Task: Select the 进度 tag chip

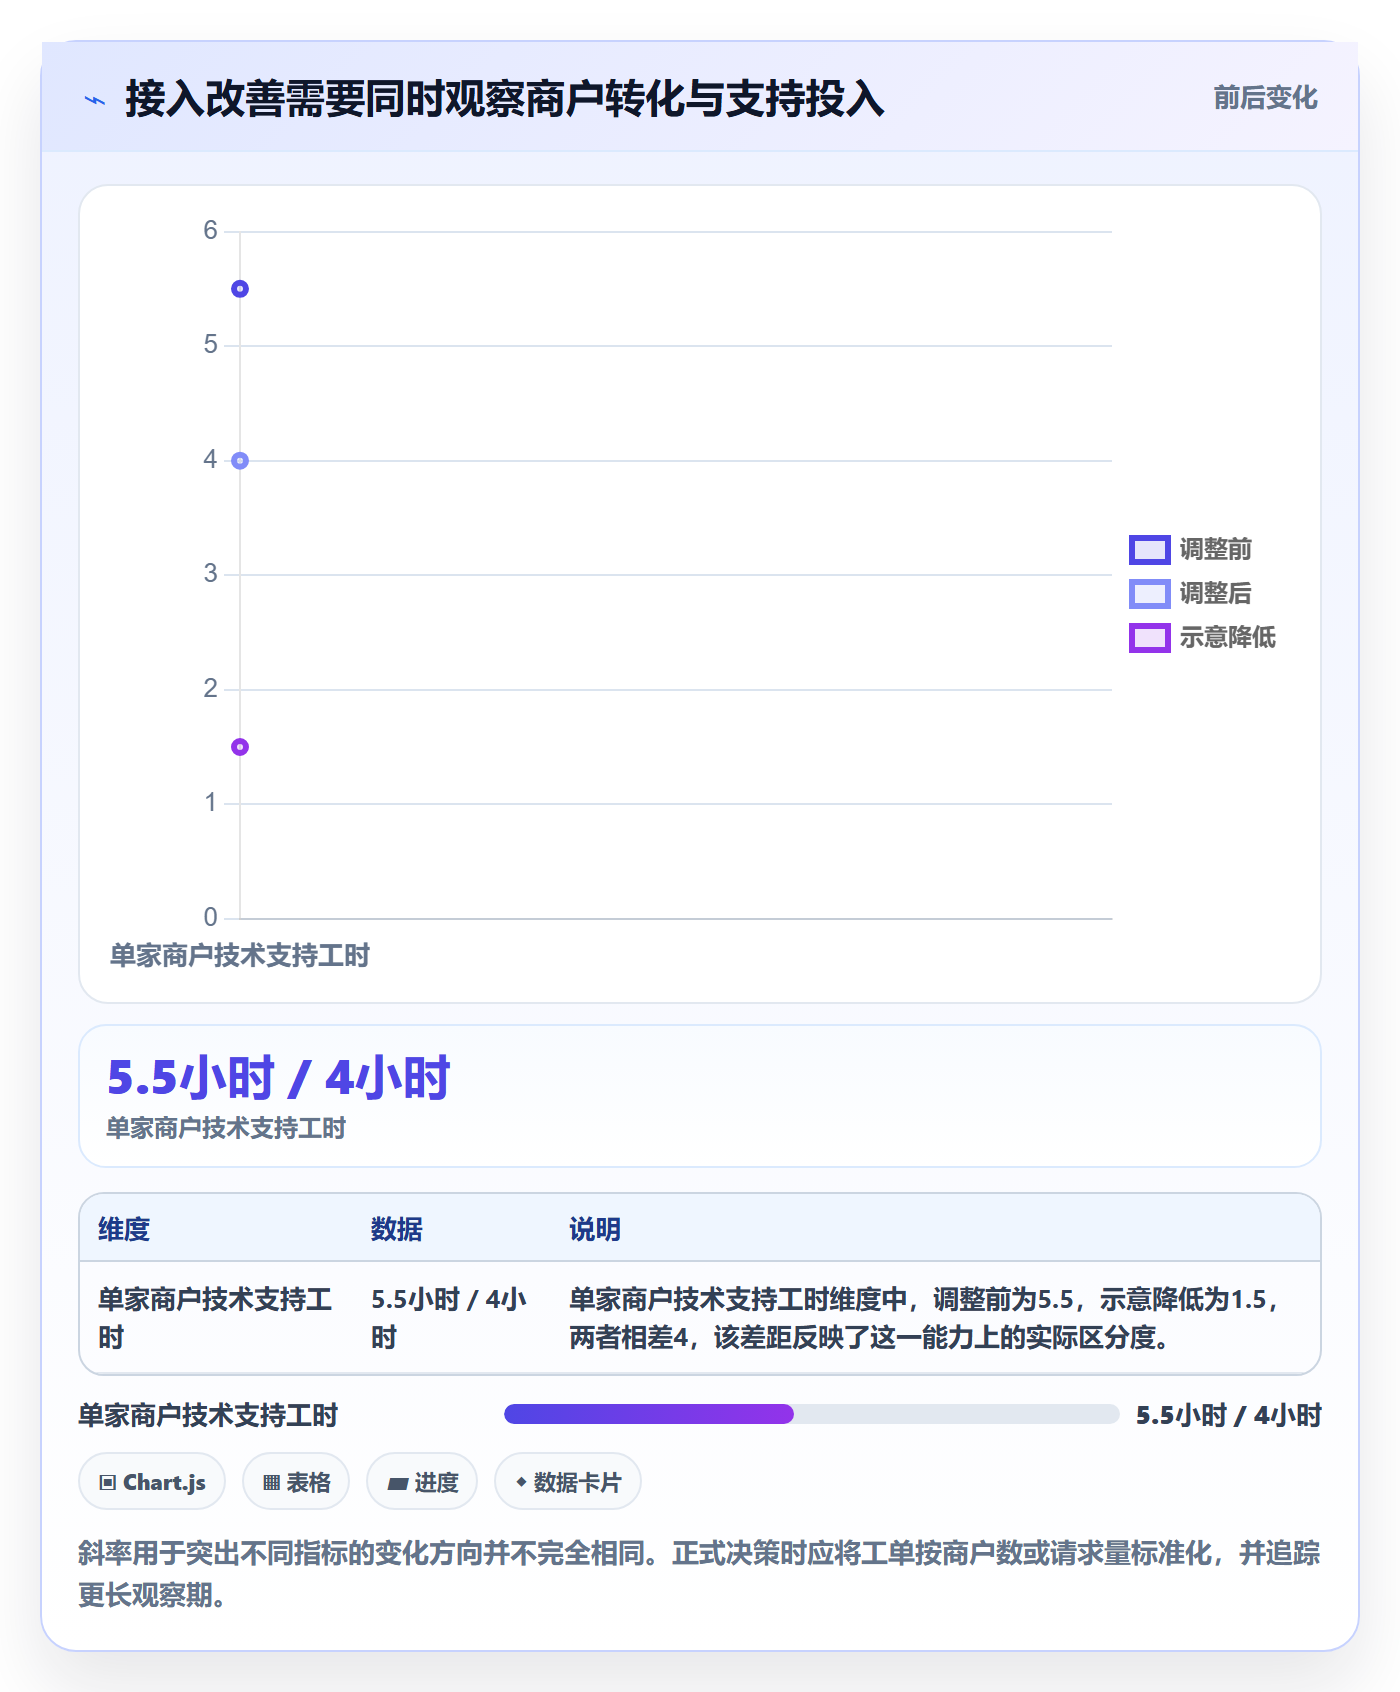Action: 422,1482
